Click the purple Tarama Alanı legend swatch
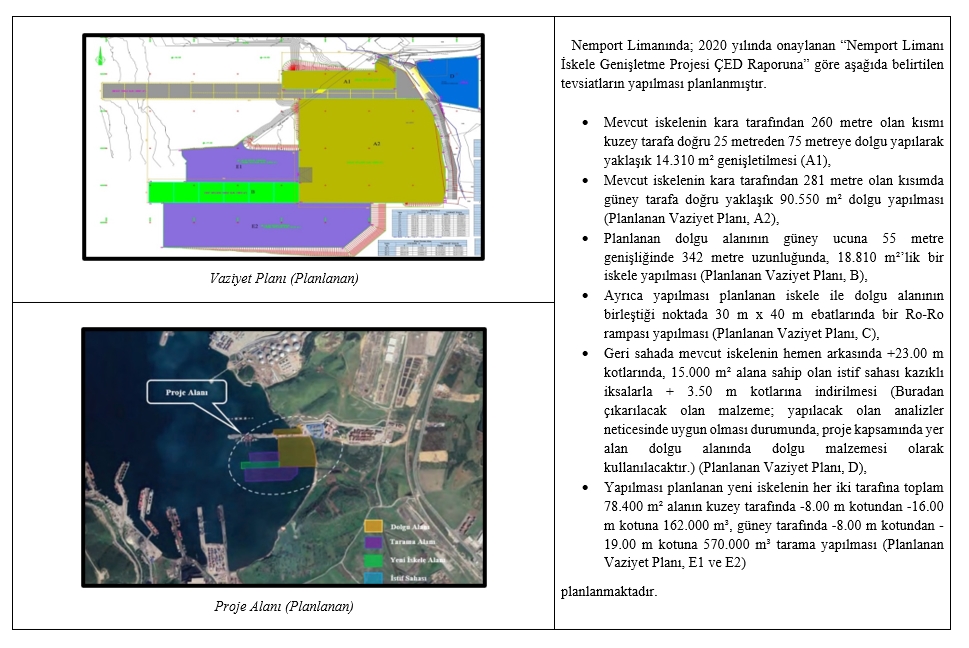This screenshot has width=969, height=648. click(x=374, y=542)
